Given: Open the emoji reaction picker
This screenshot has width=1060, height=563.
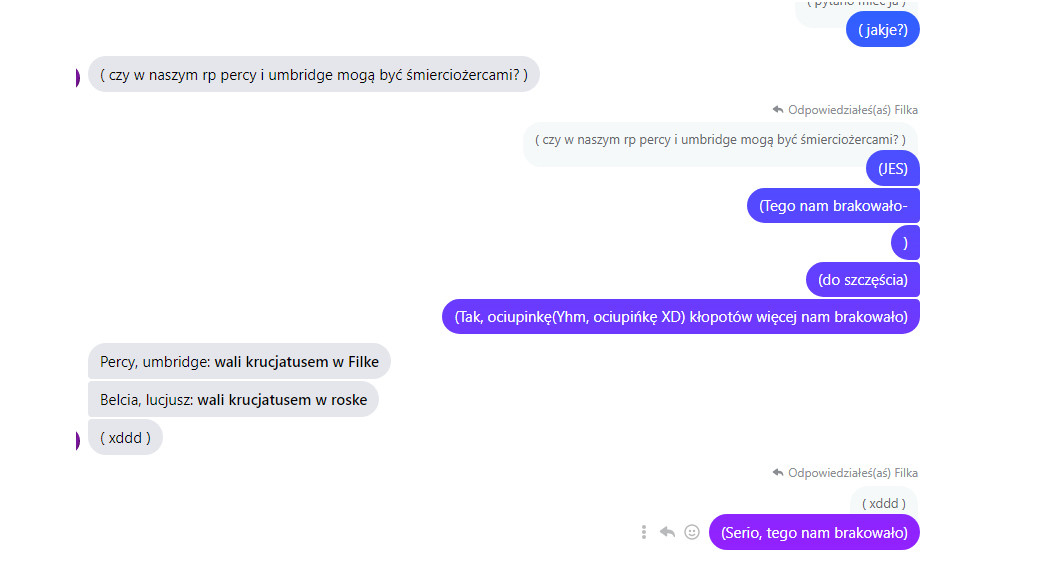Looking at the screenshot, I should click(692, 533).
